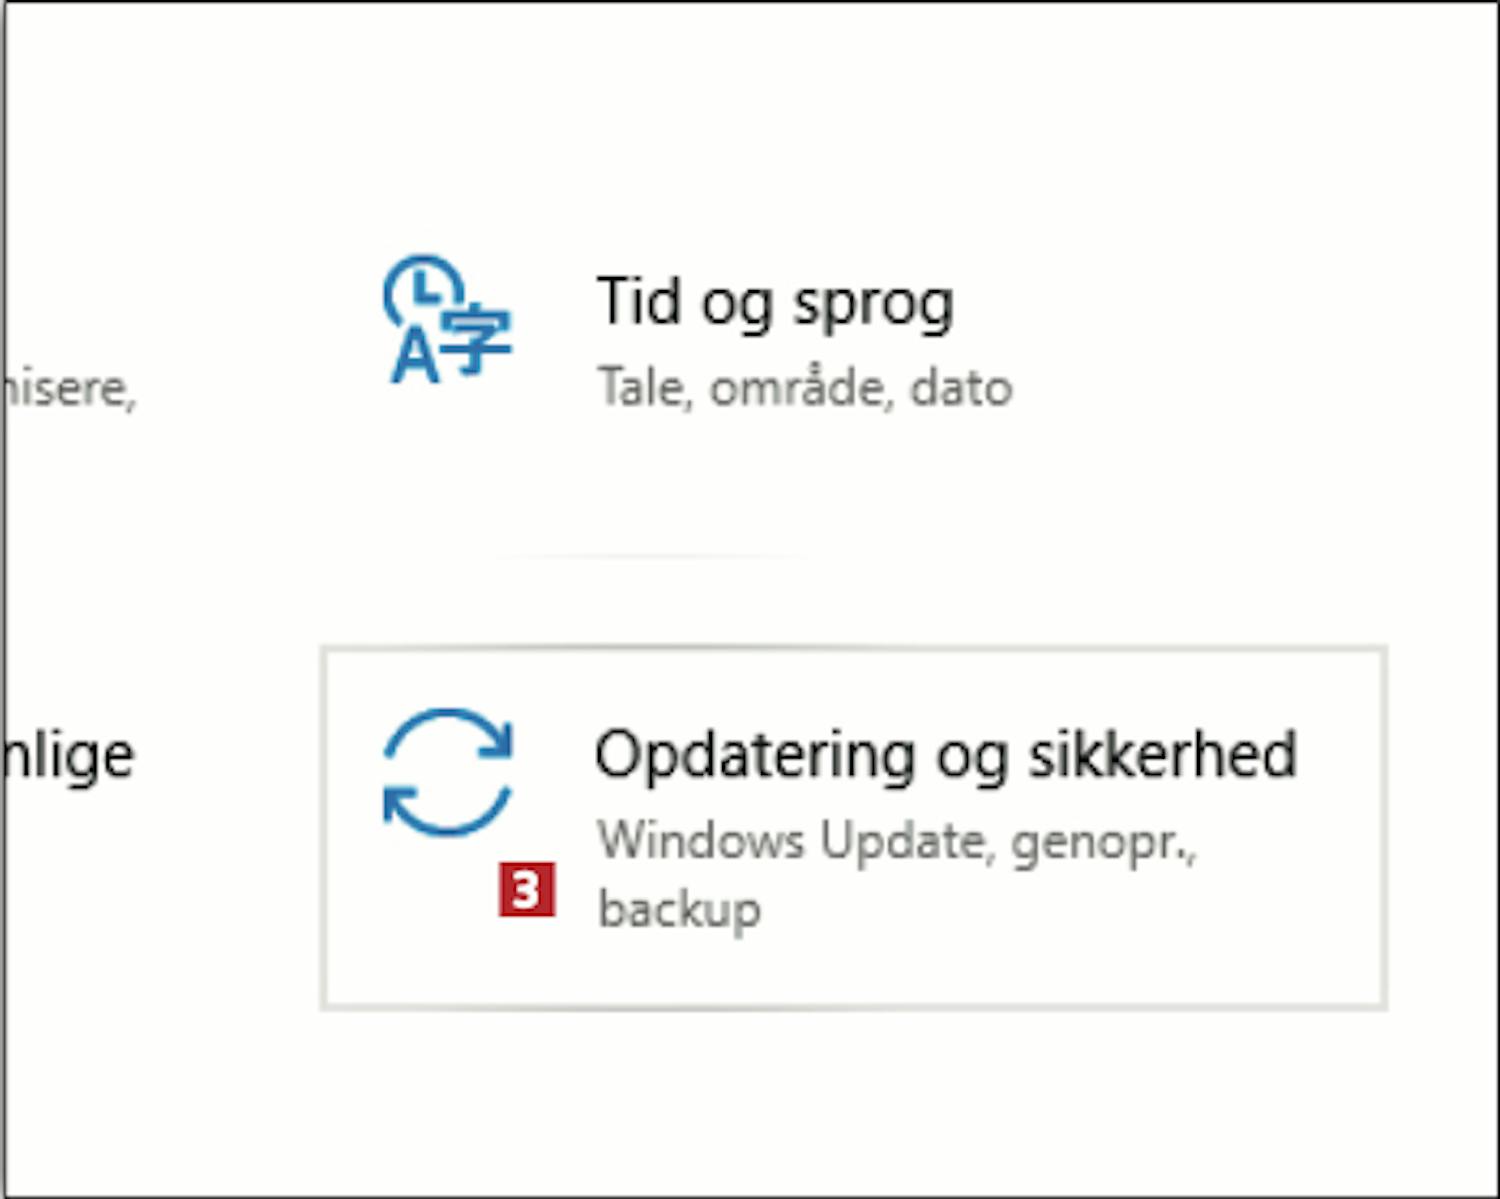Image resolution: width=1500 pixels, height=1199 pixels.
Task: Click the word 'dato' in the time subtitle
Action: point(961,388)
